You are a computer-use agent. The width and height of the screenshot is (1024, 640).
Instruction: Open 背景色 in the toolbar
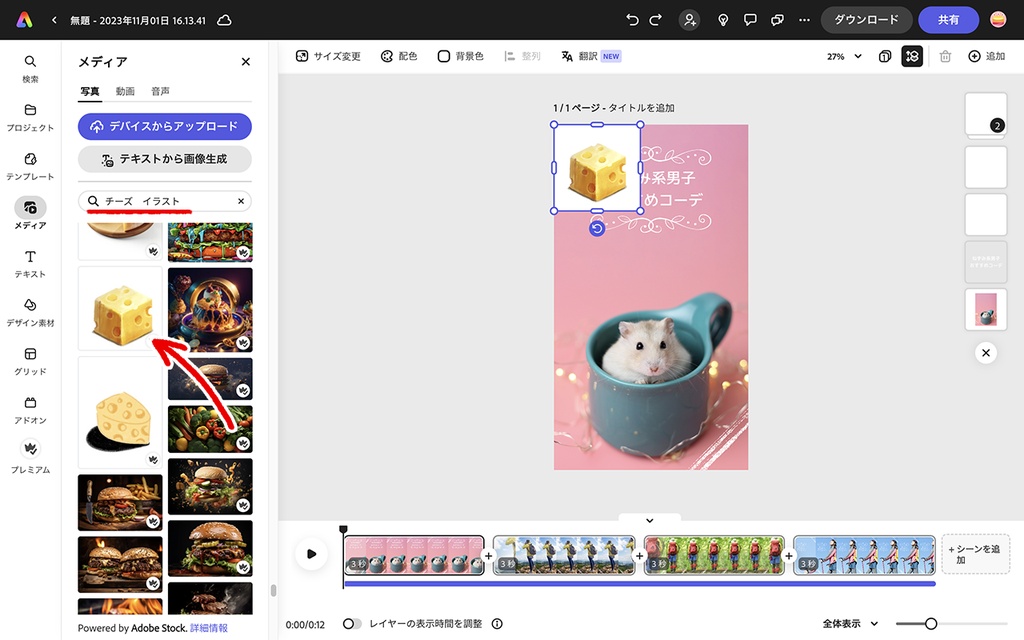coord(460,56)
